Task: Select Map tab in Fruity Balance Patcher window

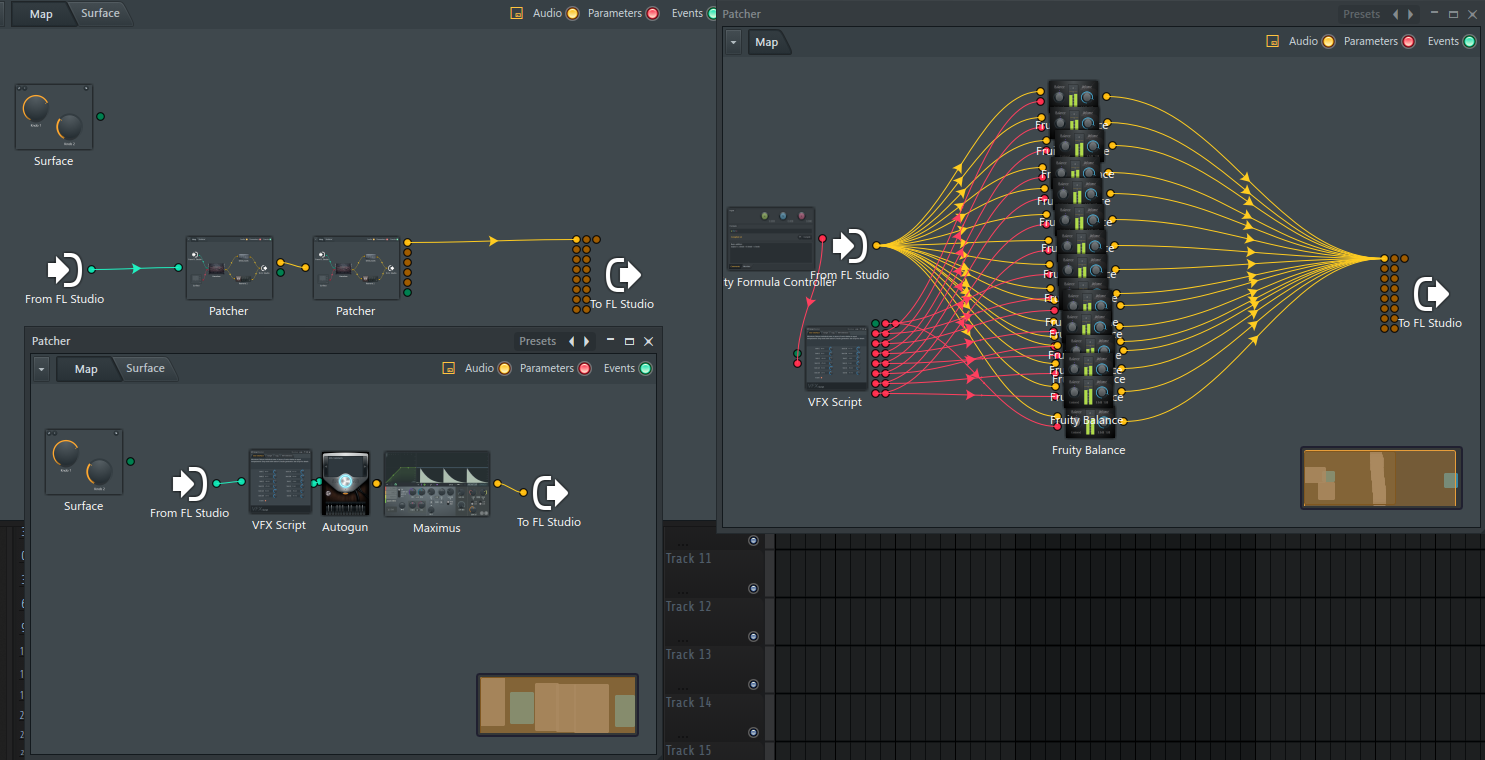Action: [x=766, y=42]
